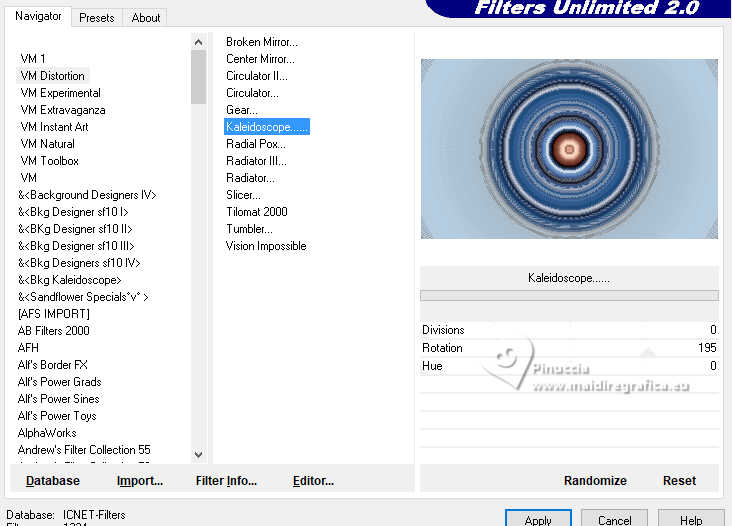Select the VM Natural category
Viewport: 732px width, 526px height.
point(48,144)
